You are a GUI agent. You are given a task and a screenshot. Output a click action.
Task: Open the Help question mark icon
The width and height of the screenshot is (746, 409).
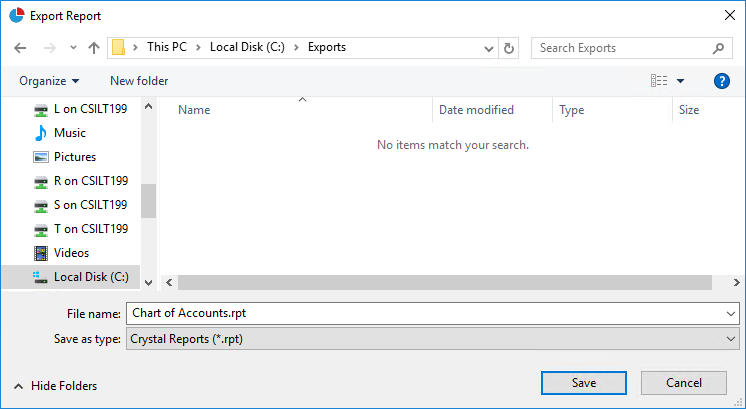pyautogui.click(x=721, y=81)
